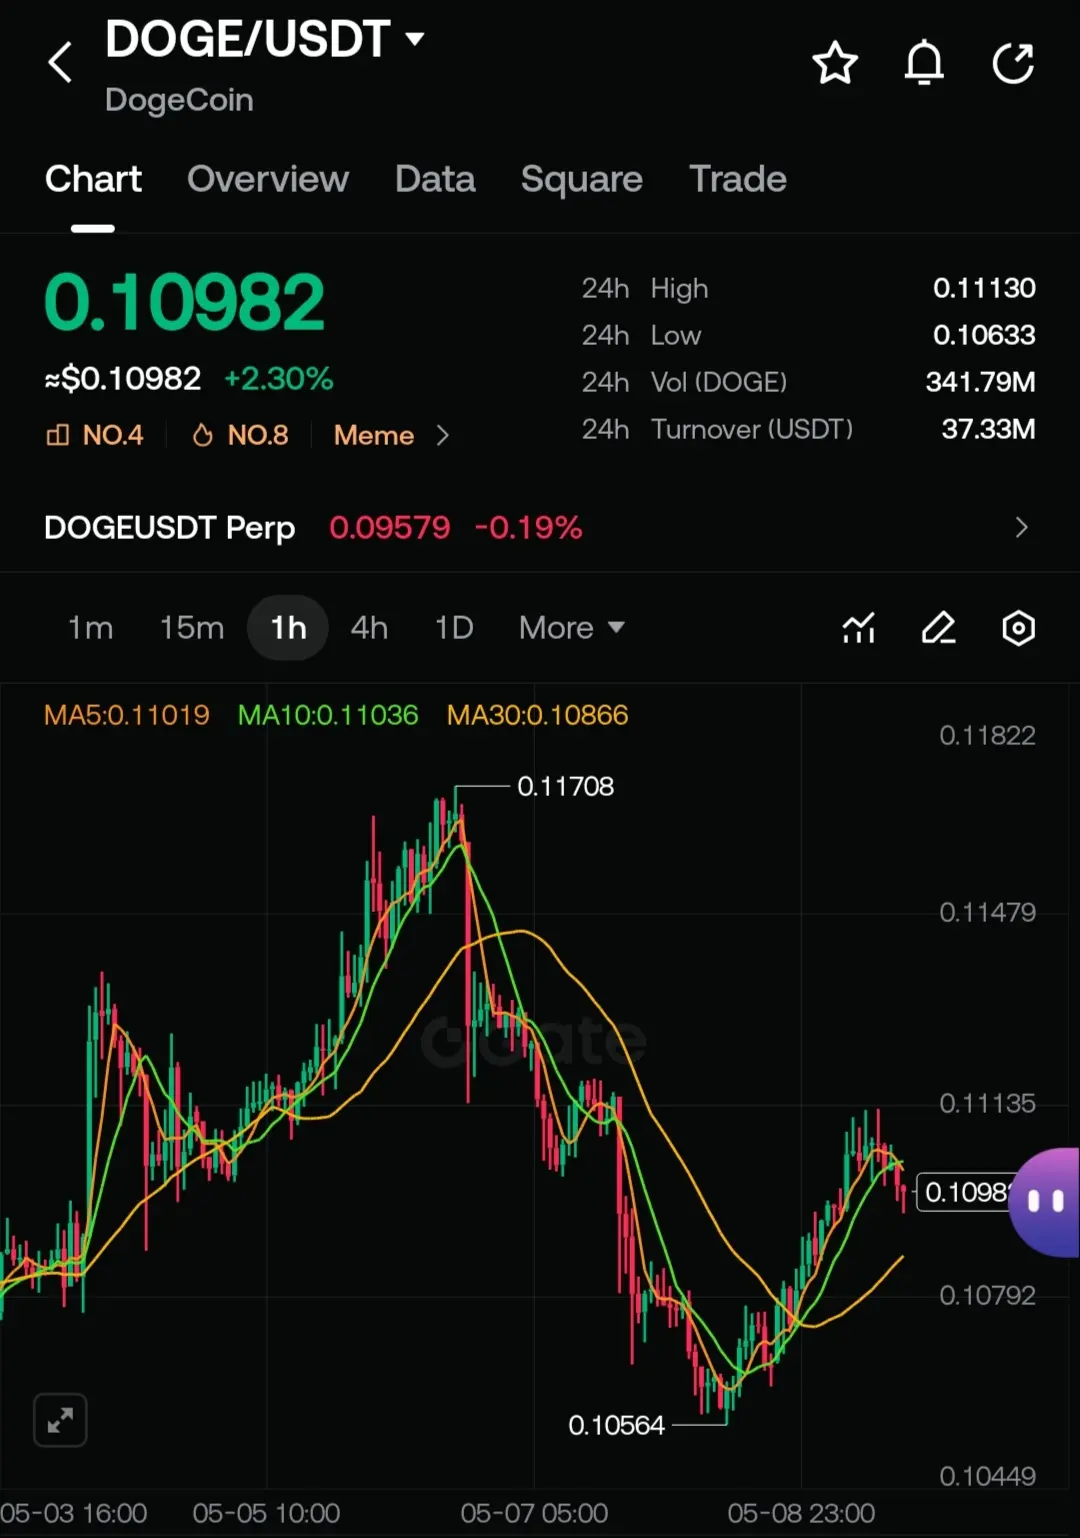
Task: Expand chart to fullscreen
Action: coord(60,1420)
